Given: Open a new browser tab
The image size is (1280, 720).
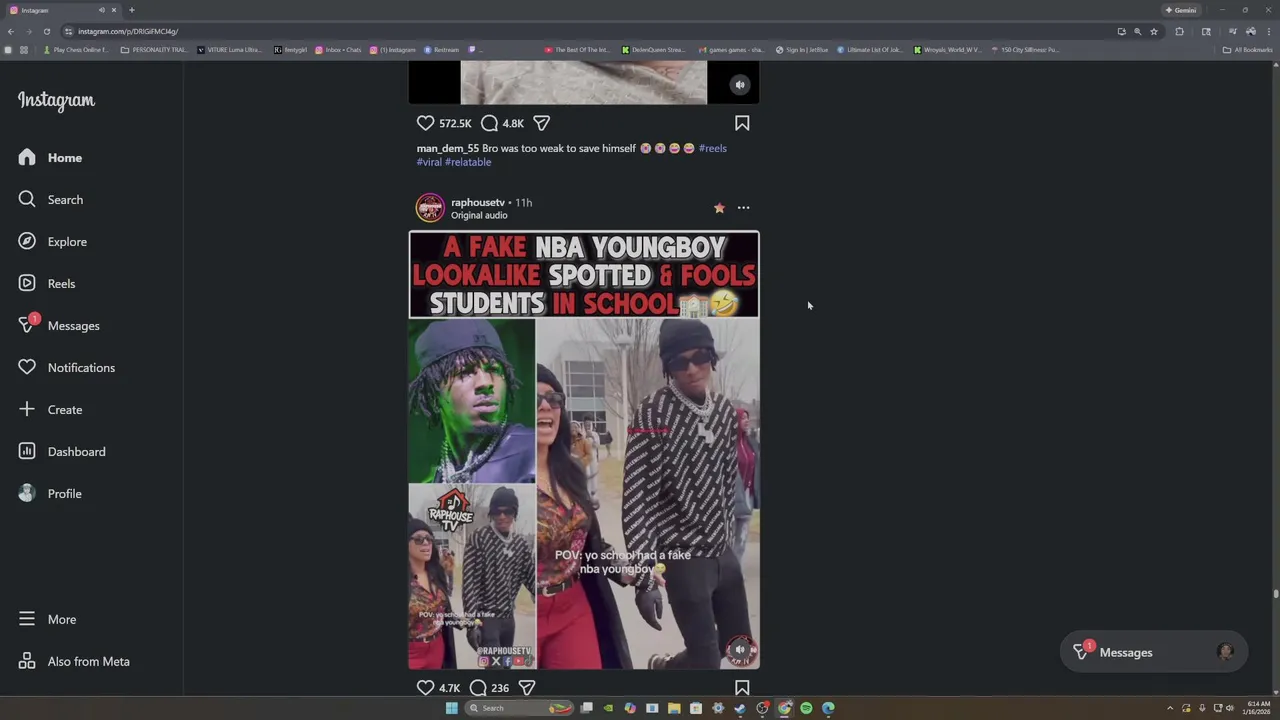Looking at the screenshot, I should (x=131, y=10).
